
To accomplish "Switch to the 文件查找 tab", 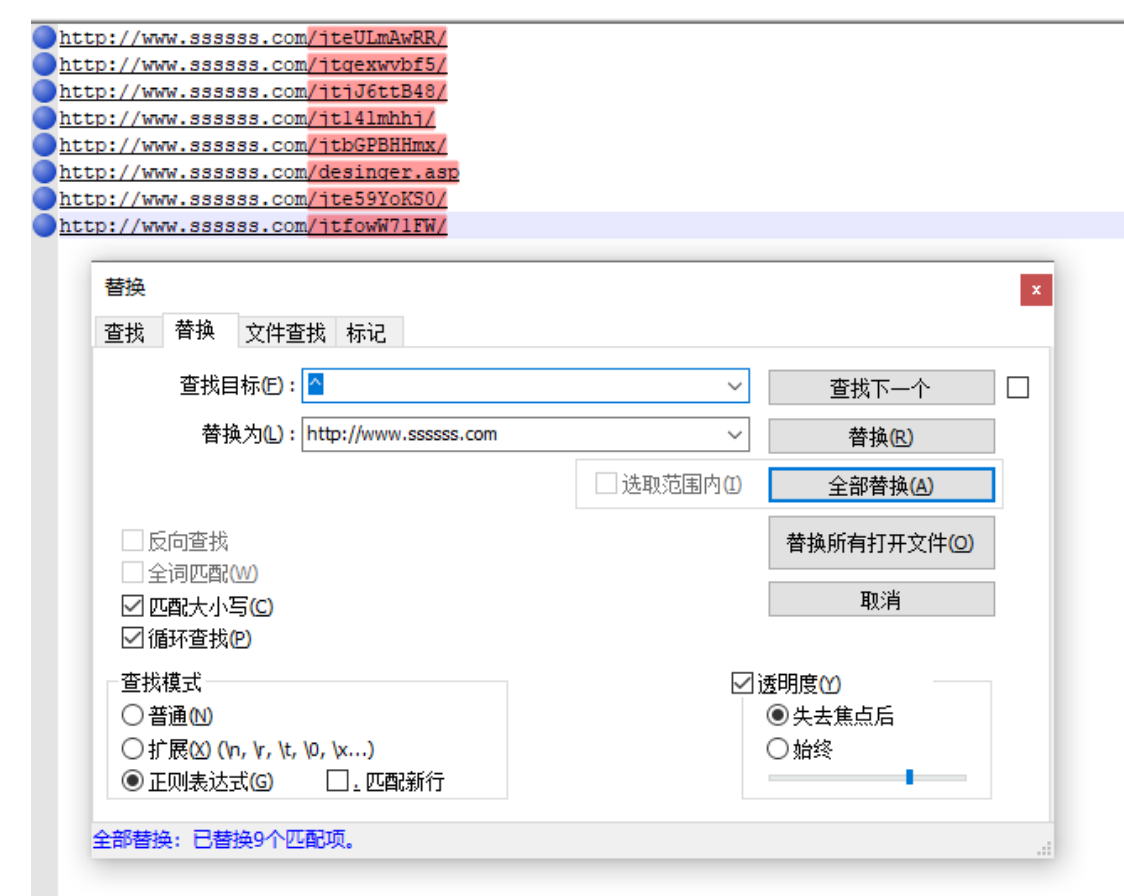I will point(284,333).
